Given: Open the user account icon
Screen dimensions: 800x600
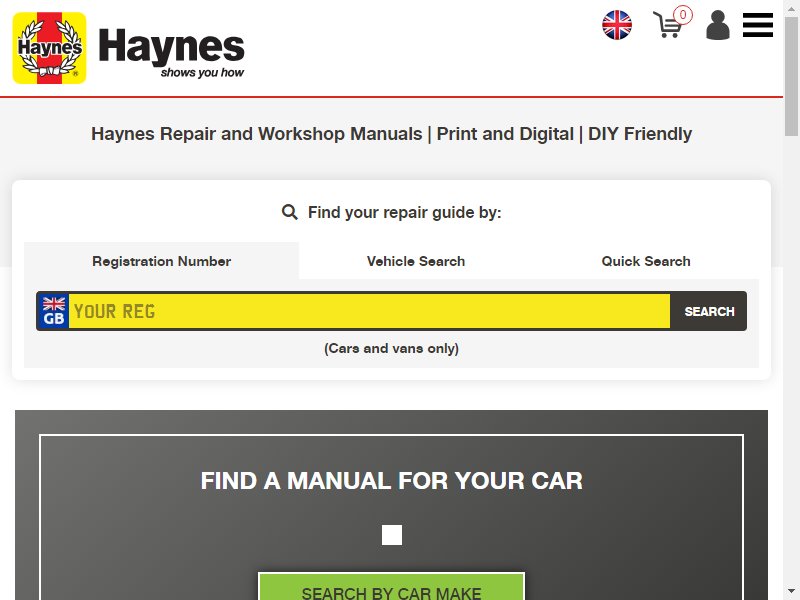Looking at the screenshot, I should tap(717, 24).
